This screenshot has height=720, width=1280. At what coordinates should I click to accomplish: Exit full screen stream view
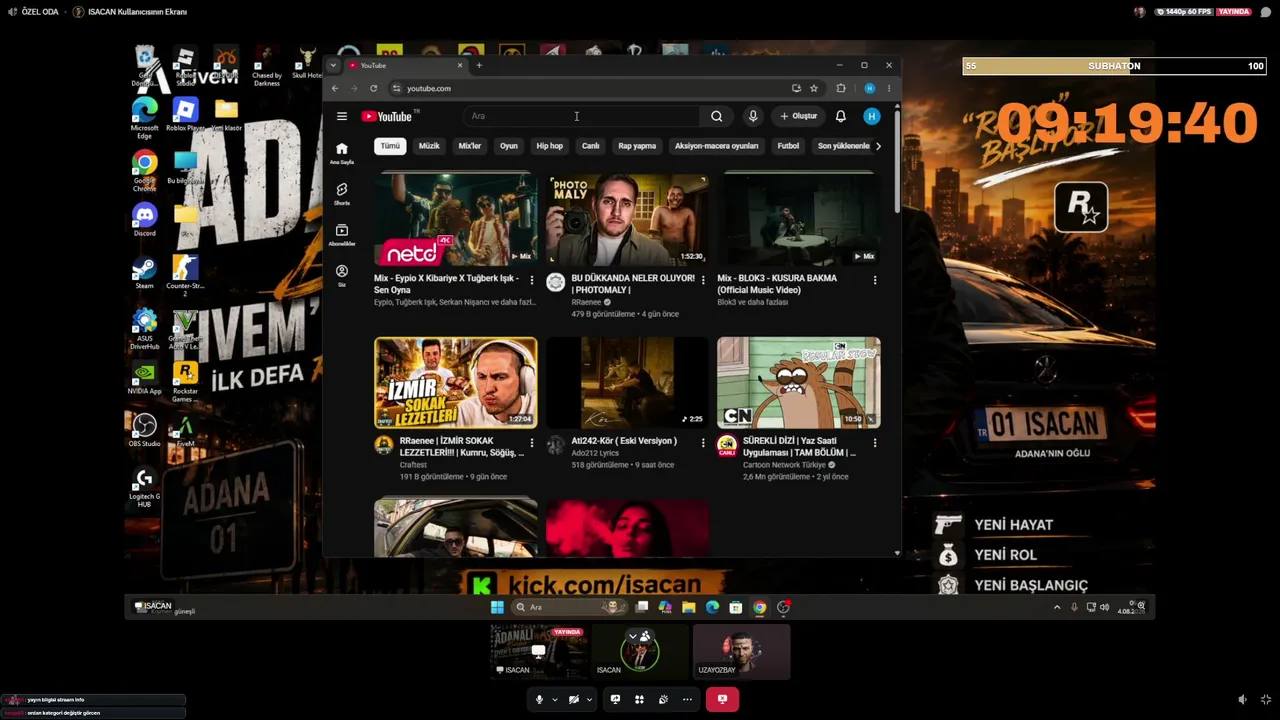point(1266,700)
